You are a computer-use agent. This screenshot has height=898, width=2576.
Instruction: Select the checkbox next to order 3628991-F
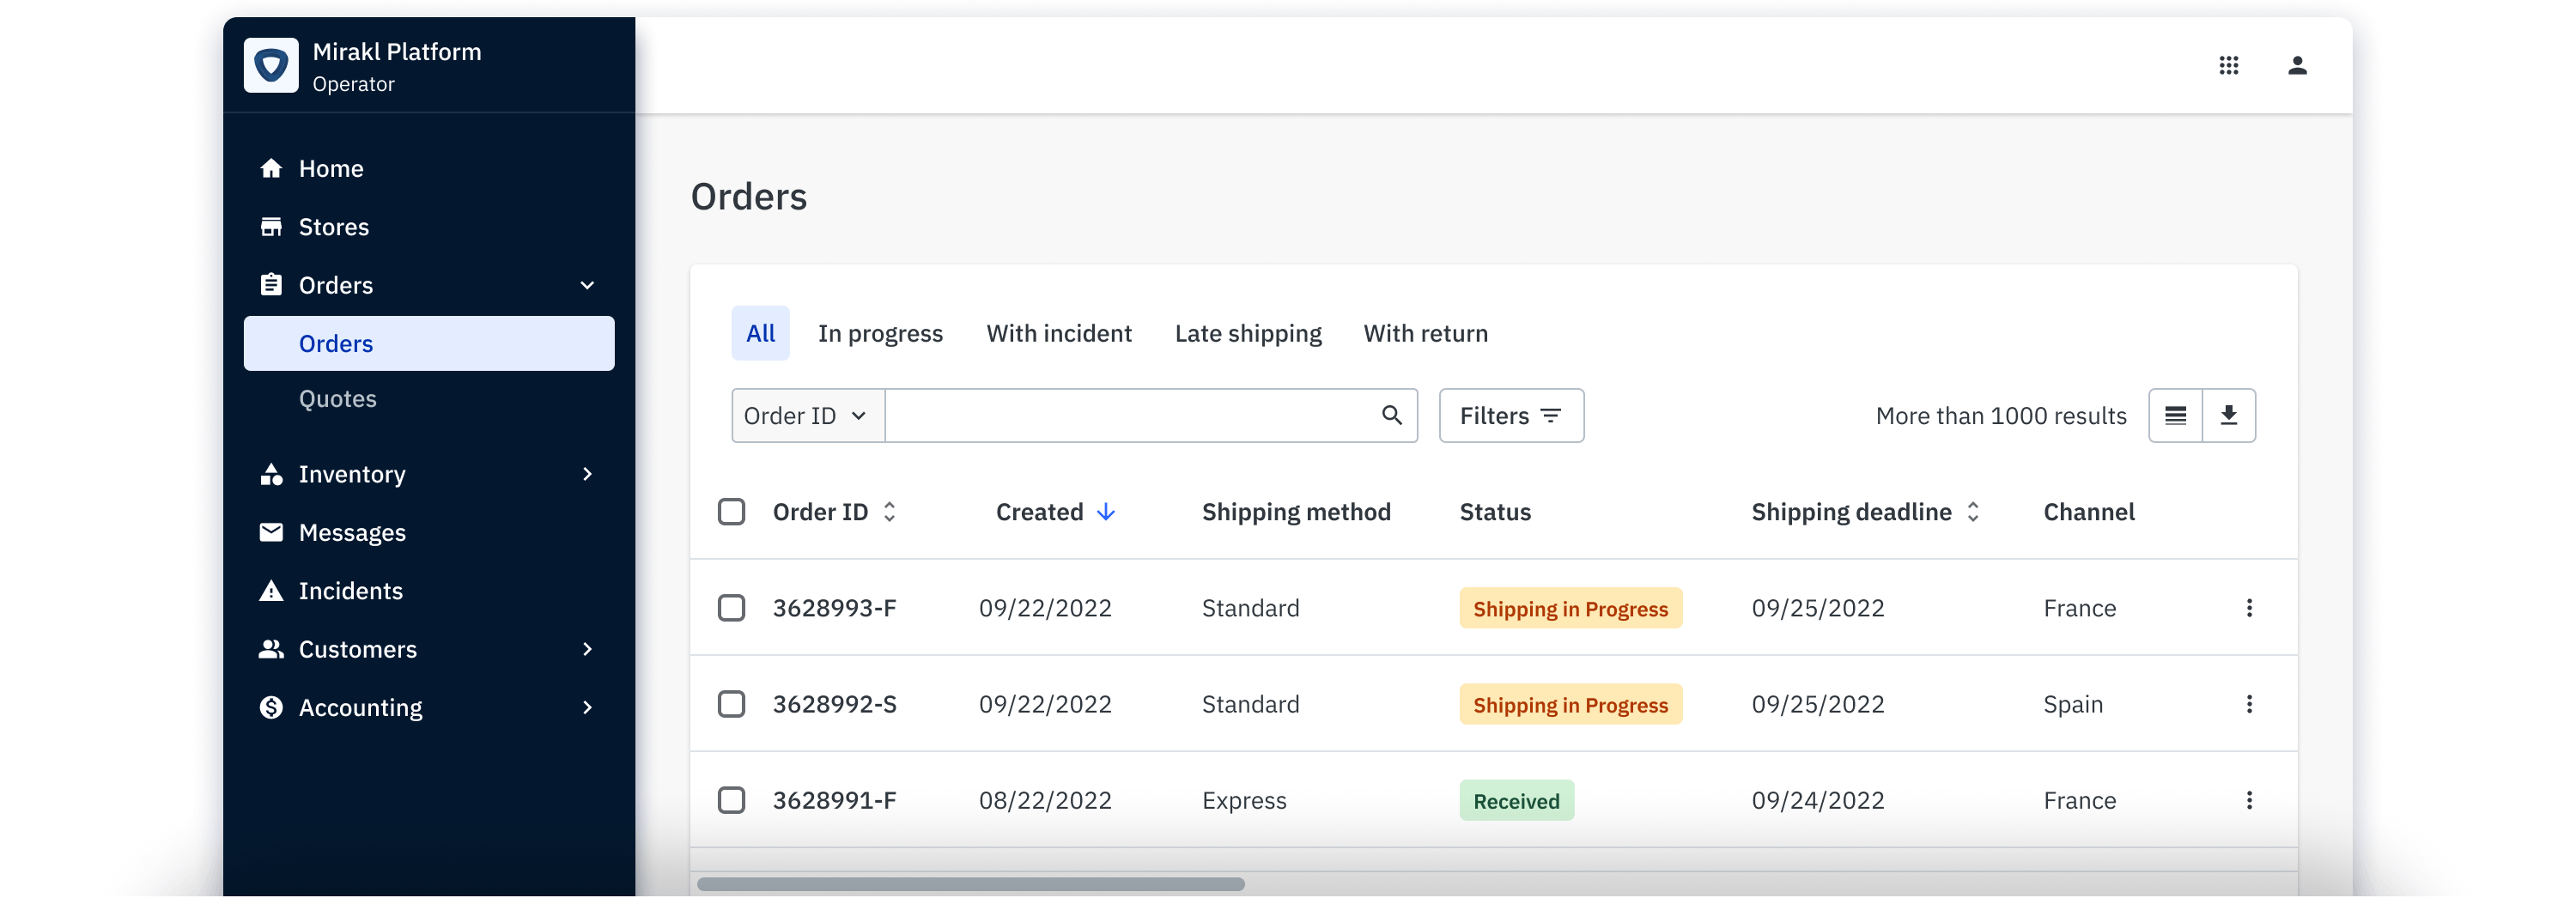(x=732, y=799)
